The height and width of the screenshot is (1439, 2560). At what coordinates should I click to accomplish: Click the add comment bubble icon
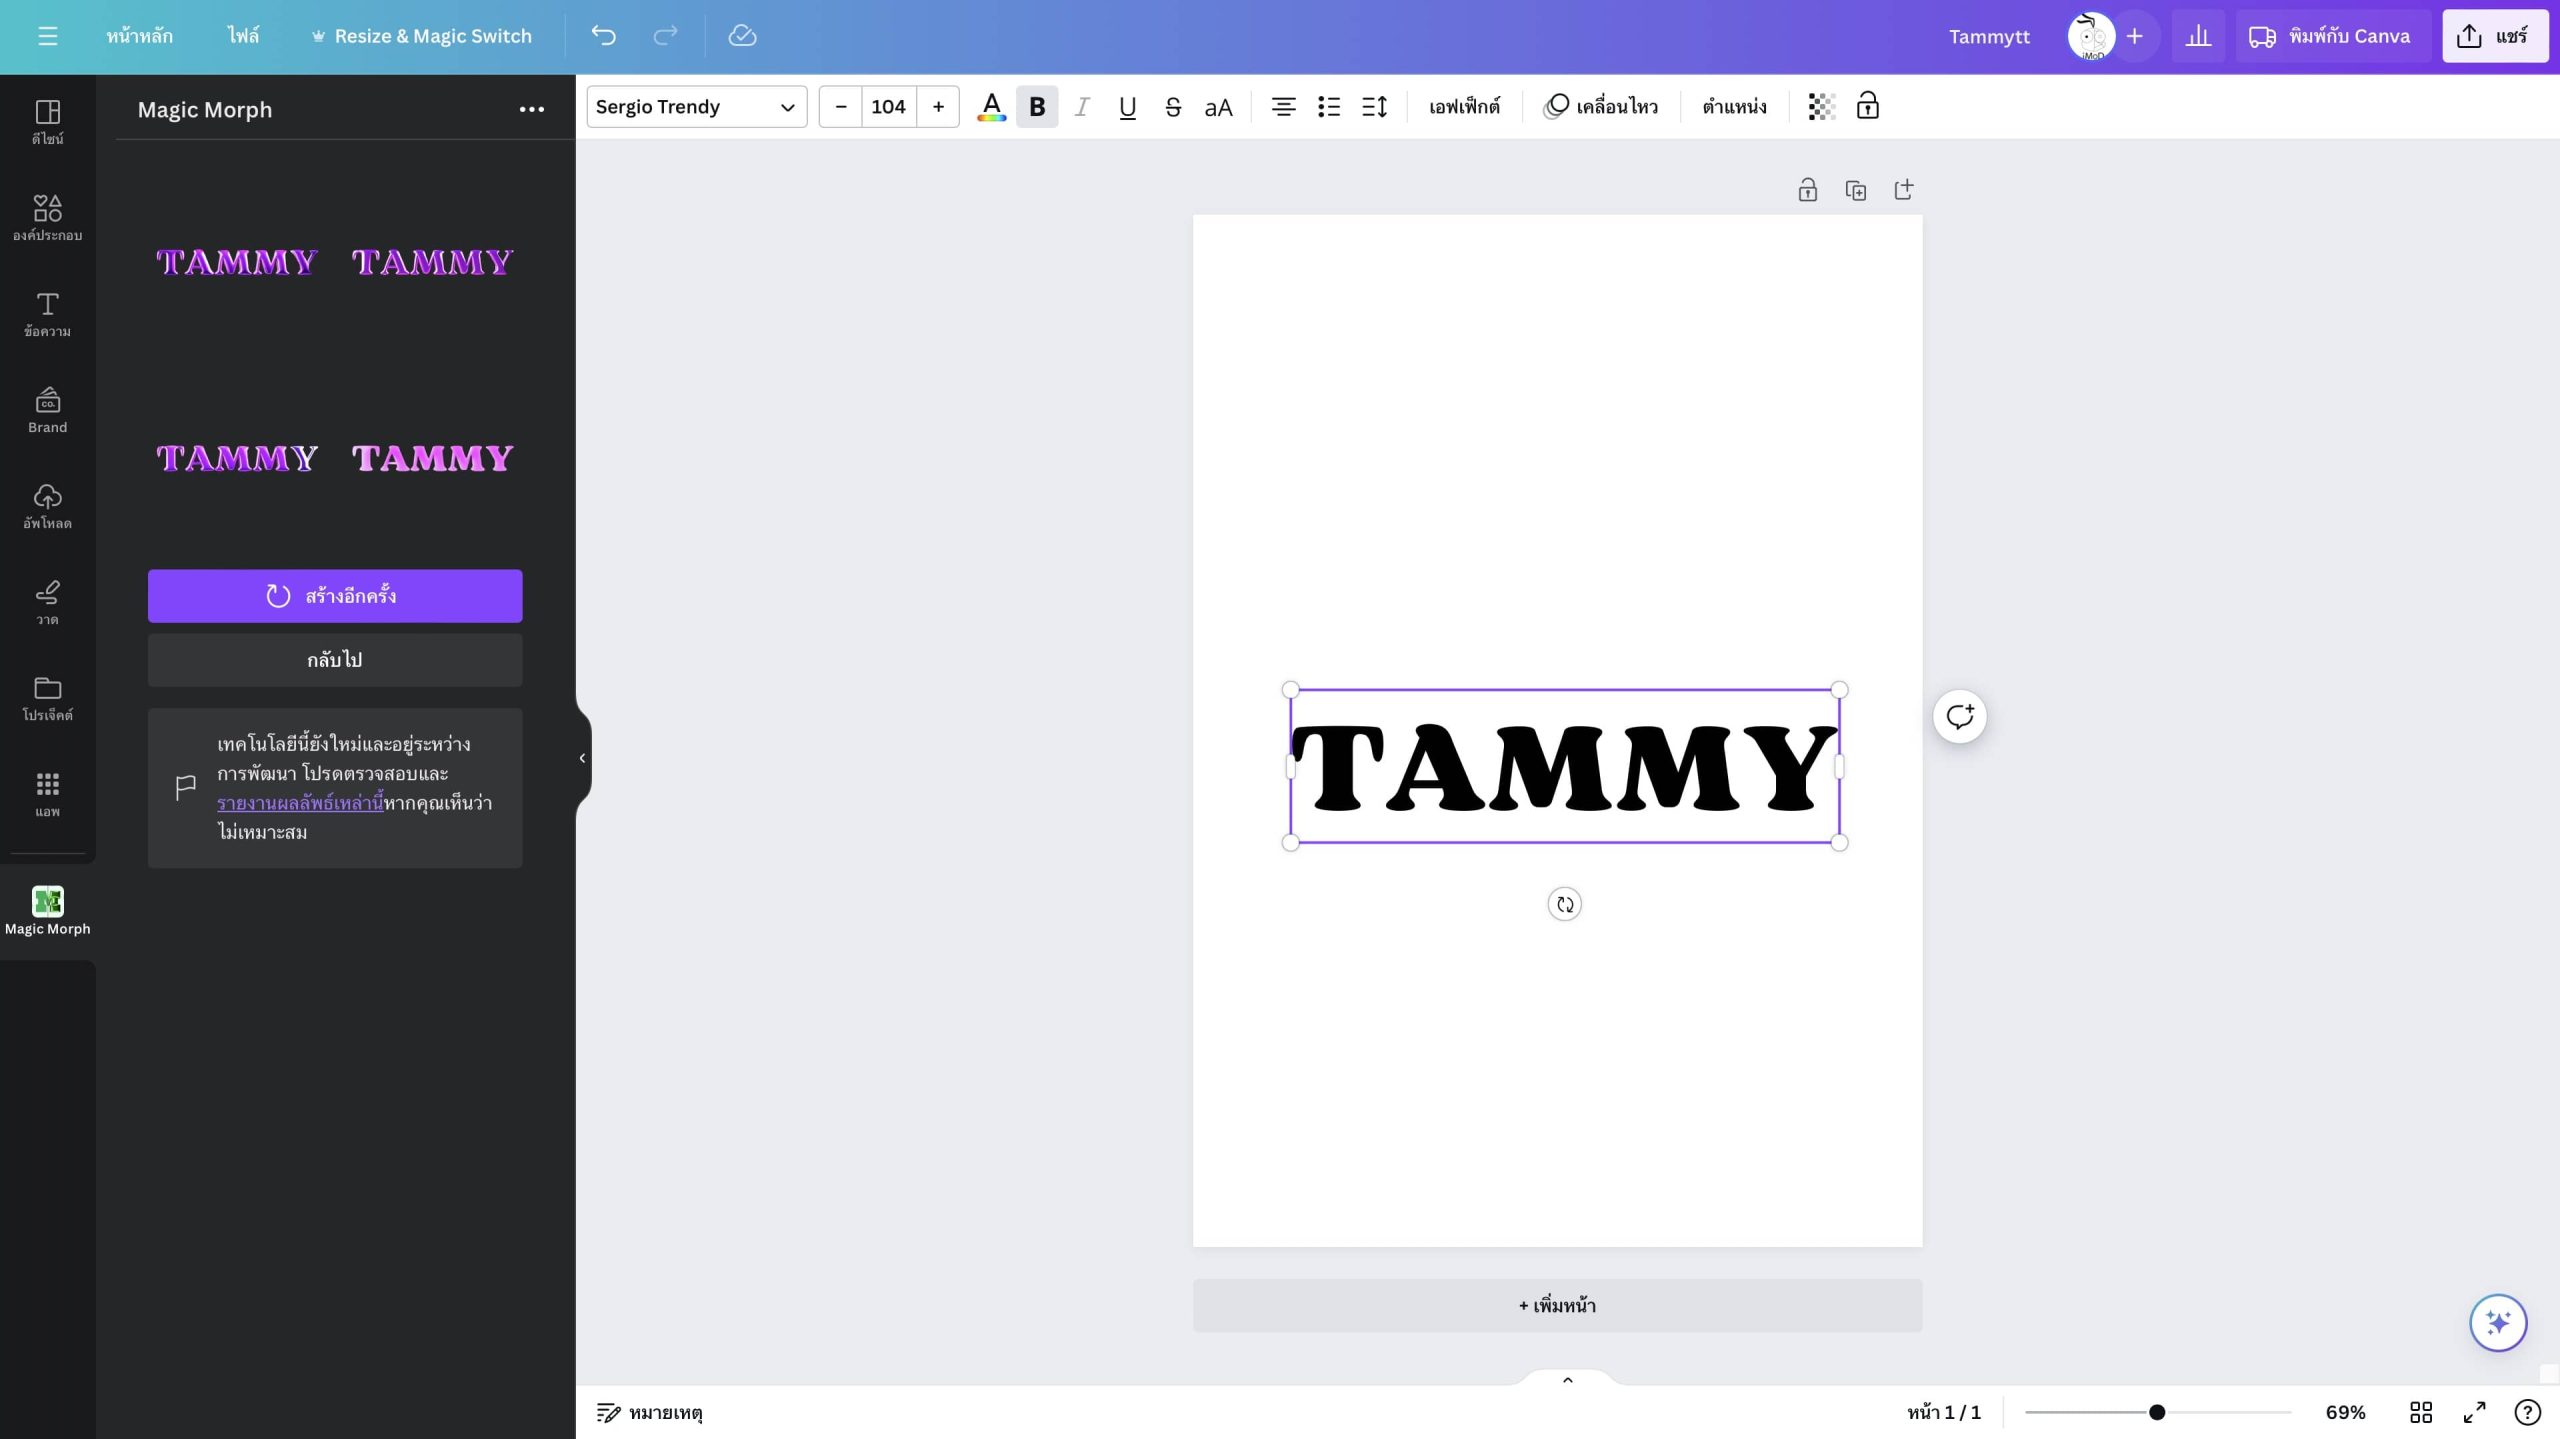1959,716
